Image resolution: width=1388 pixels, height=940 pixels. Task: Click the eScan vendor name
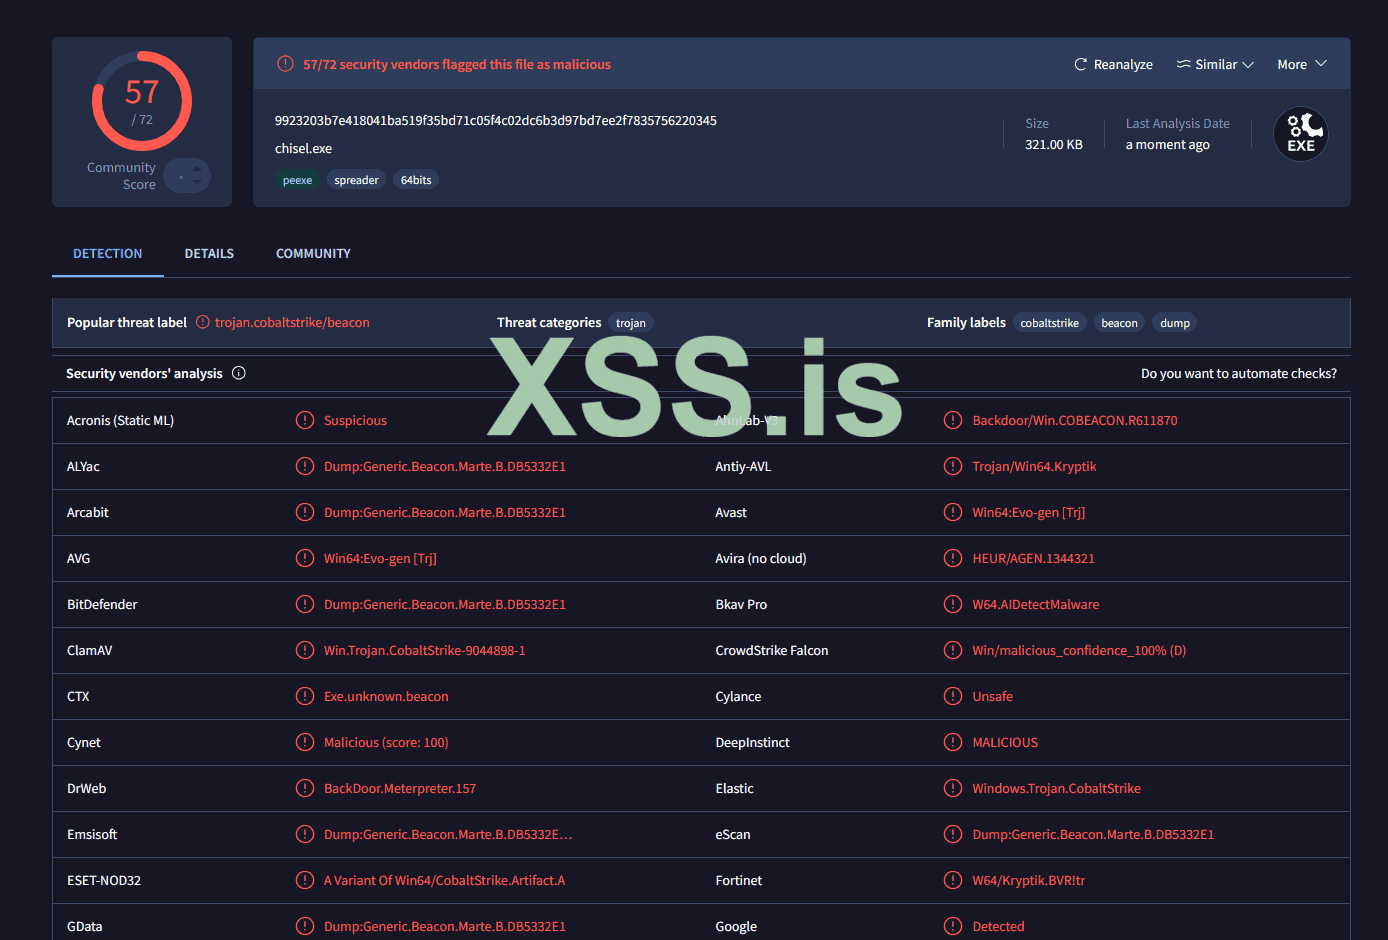[x=733, y=834]
